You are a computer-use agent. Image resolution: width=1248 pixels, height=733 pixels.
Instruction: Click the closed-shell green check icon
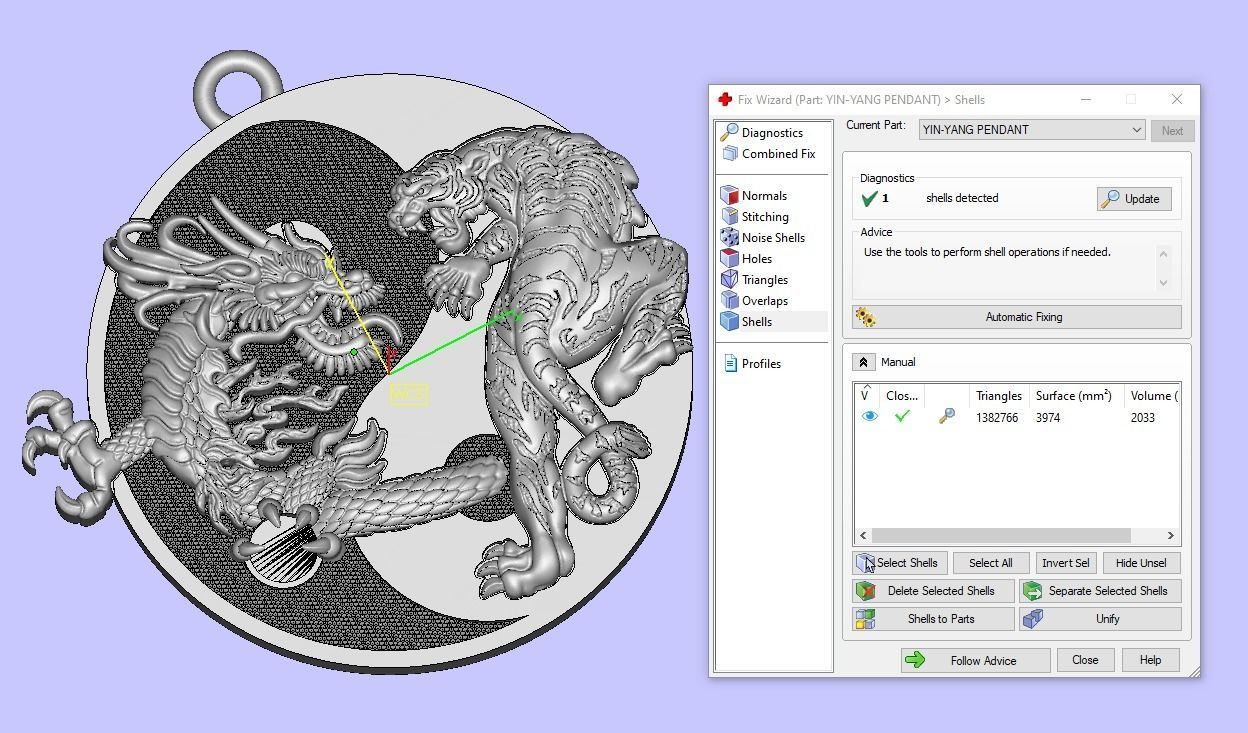(x=902, y=417)
